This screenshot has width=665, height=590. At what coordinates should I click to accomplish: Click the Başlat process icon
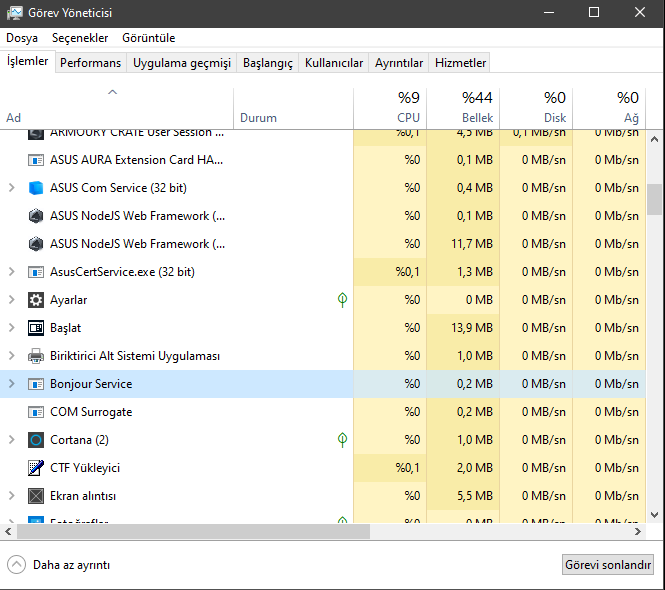pos(36,328)
